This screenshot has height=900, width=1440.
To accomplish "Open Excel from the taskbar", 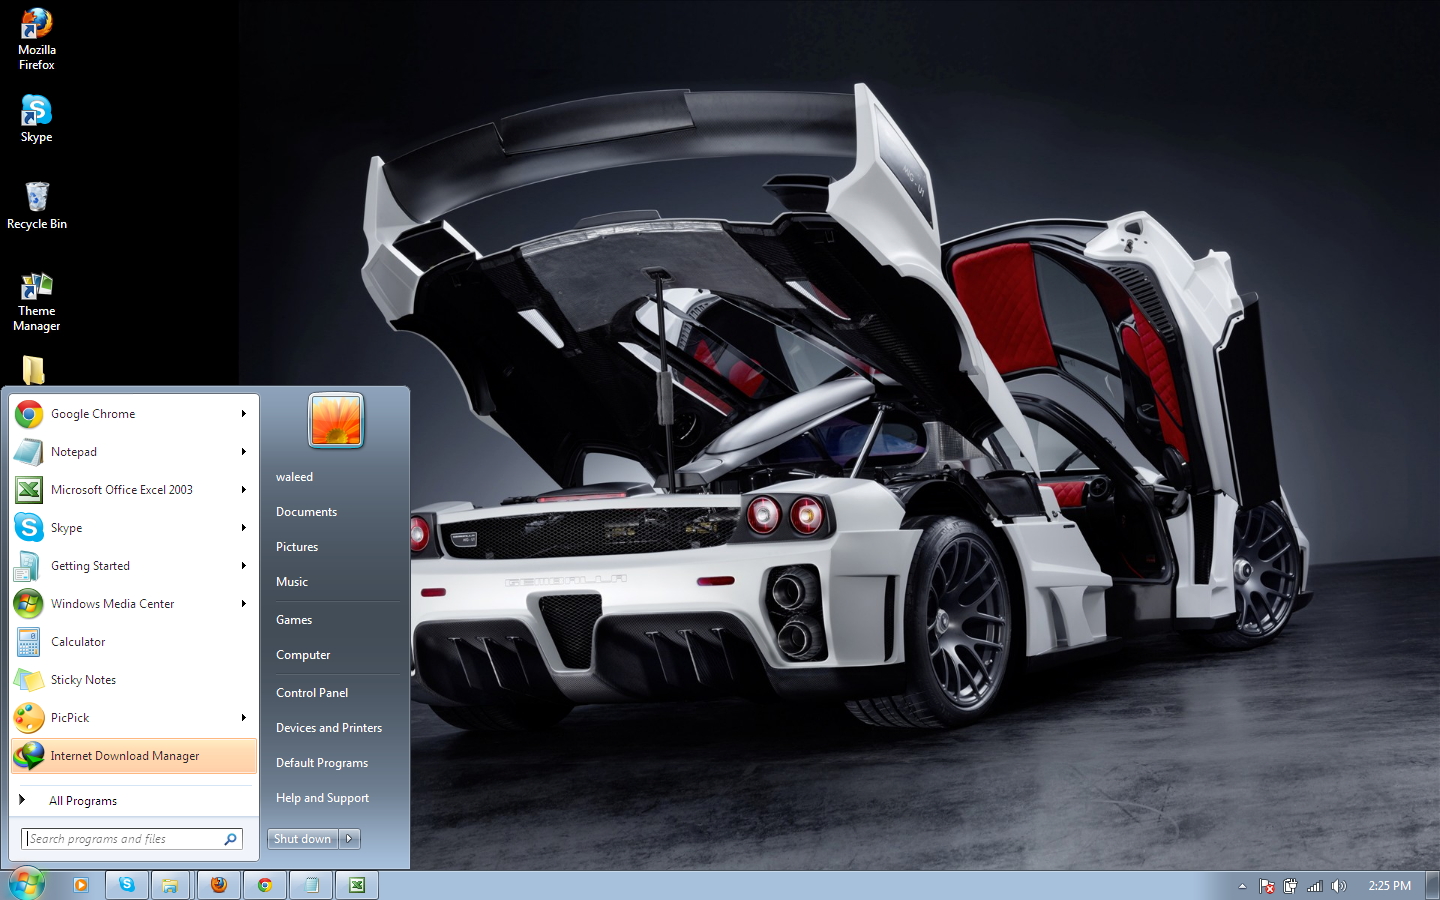I will (x=356, y=885).
